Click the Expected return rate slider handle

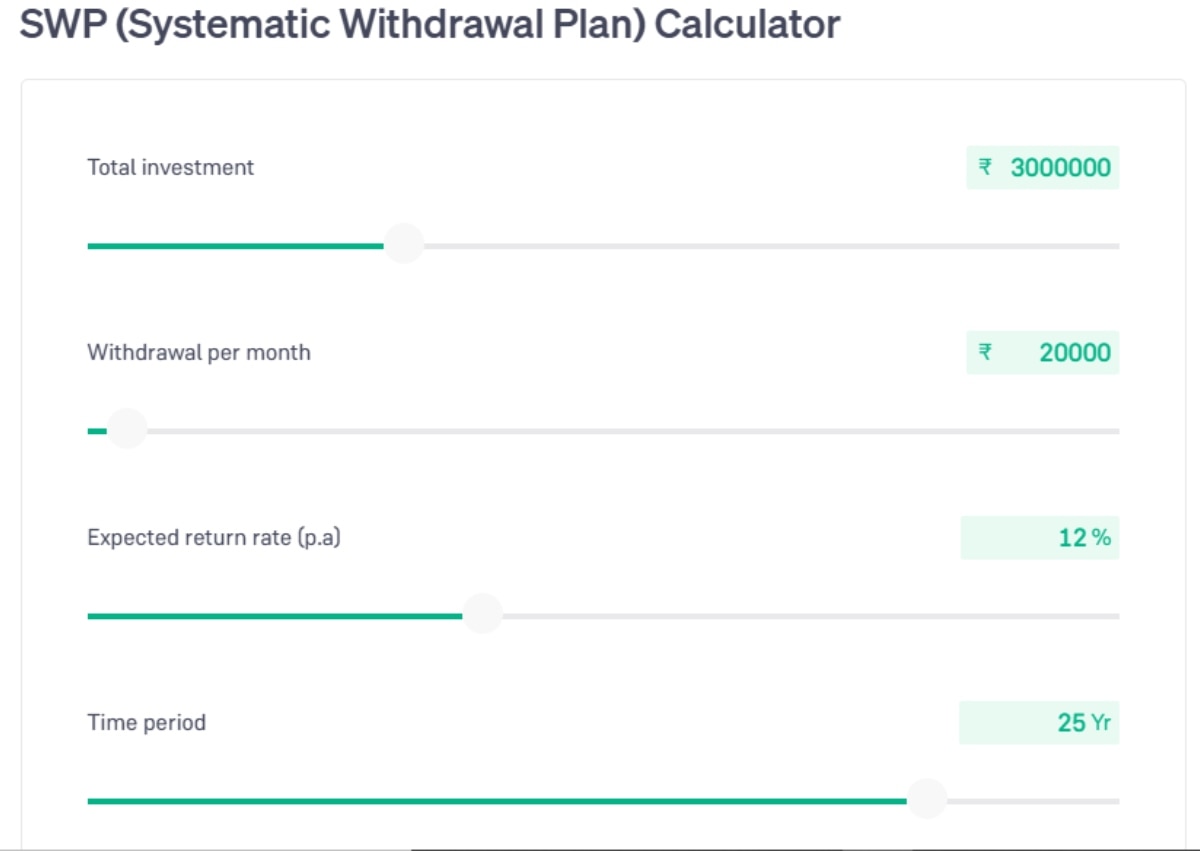coord(482,614)
